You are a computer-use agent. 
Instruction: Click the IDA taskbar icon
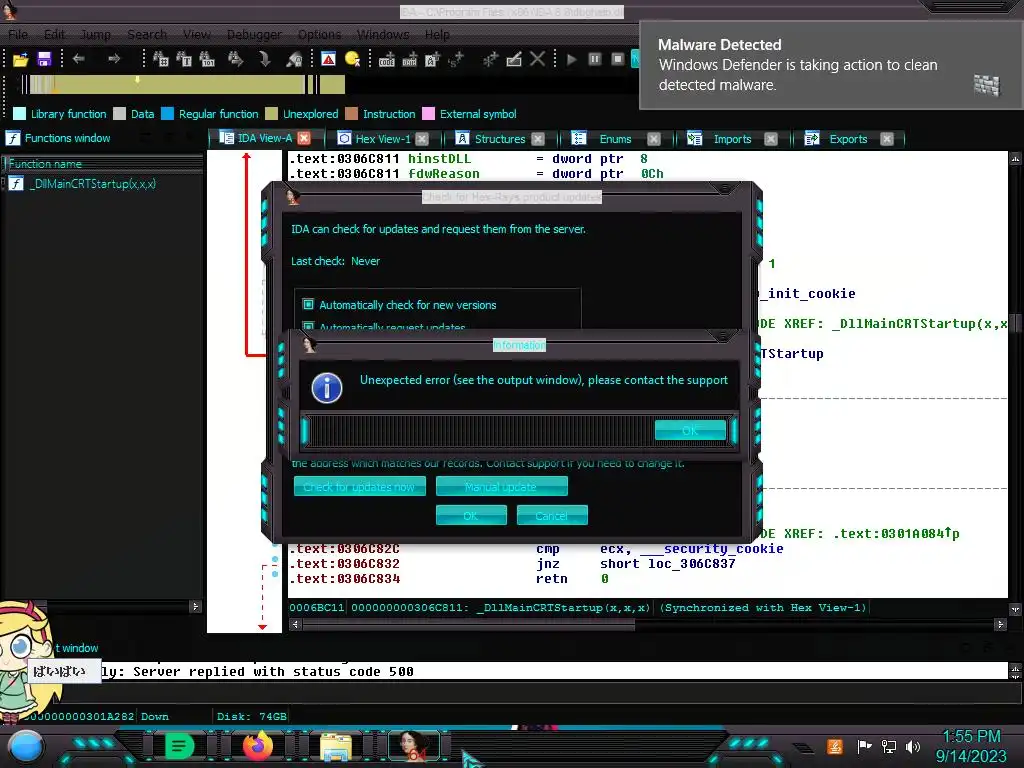(414, 746)
